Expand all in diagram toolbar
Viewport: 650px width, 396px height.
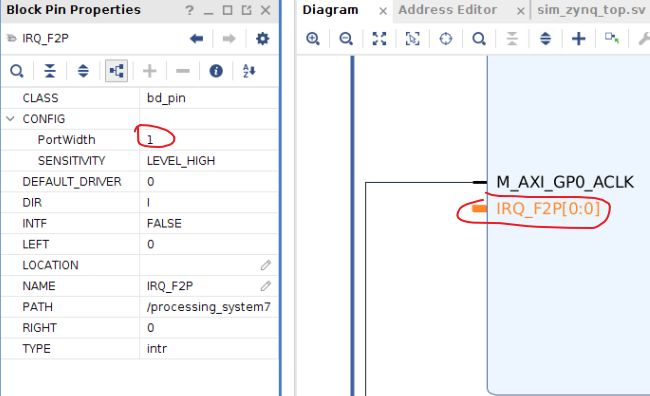(546, 39)
